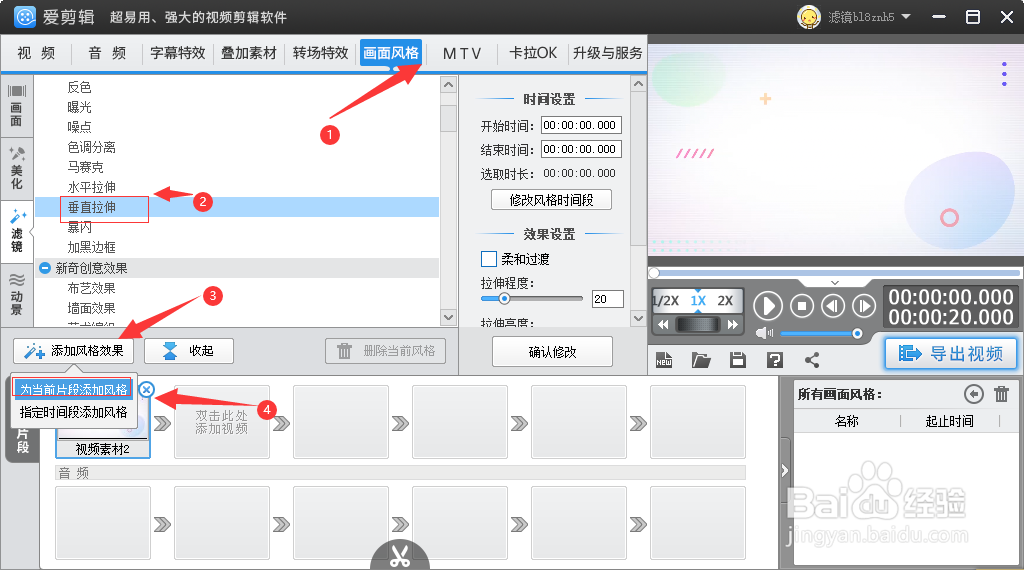Stop the video playback
This screenshot has width=1024, height=570.
802,306
